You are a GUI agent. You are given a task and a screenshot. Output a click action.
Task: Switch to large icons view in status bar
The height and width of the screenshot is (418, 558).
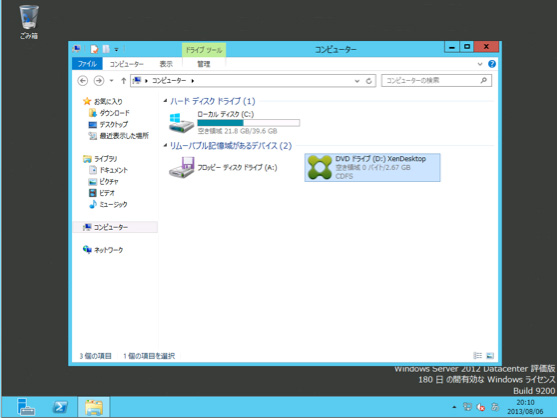490,355
